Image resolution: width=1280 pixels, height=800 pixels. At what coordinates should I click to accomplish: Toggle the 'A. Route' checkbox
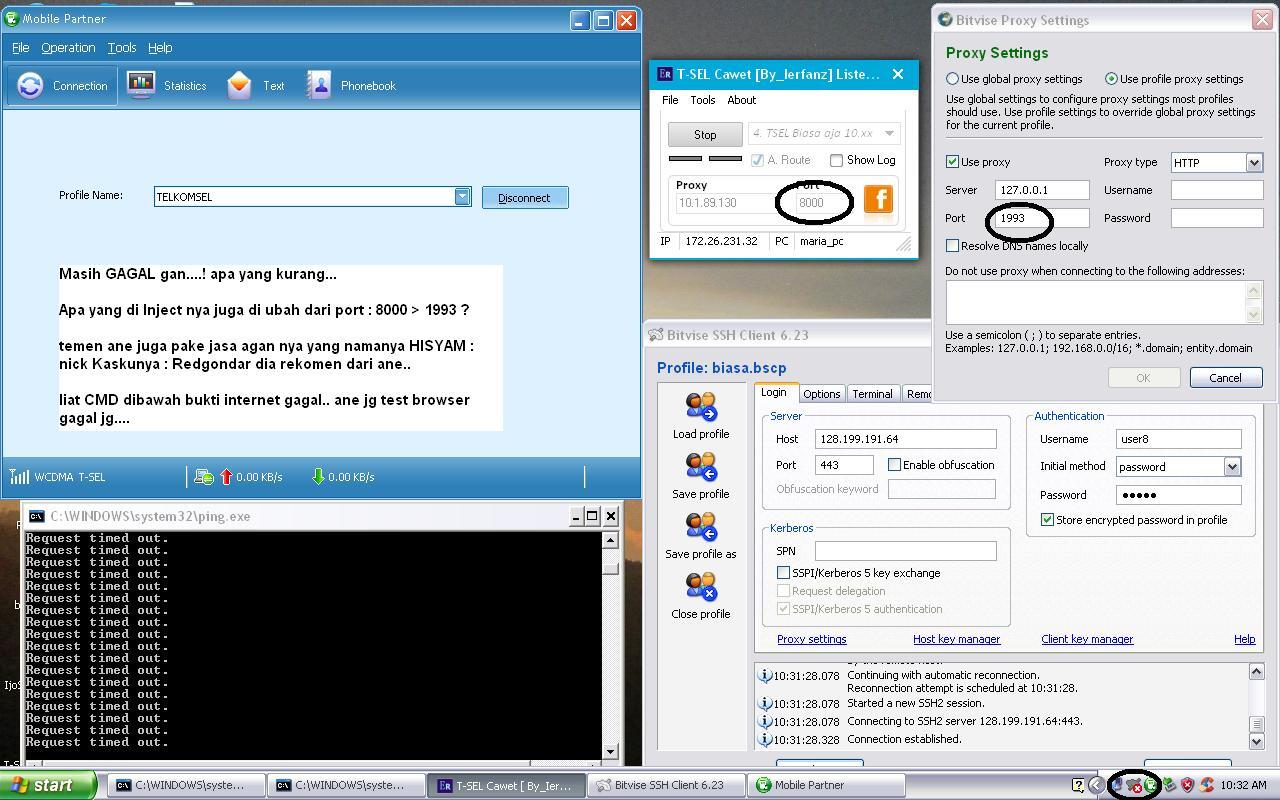pyautogui.click(x=757, y=160)
